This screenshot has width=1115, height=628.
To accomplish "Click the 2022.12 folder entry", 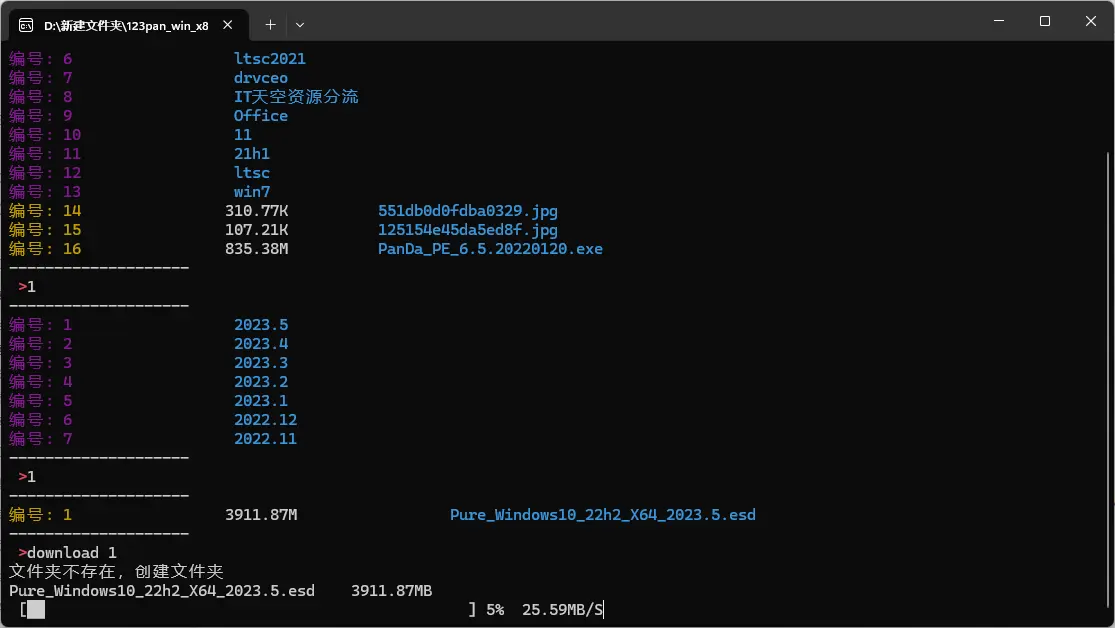I will click(x=265, y=420).
